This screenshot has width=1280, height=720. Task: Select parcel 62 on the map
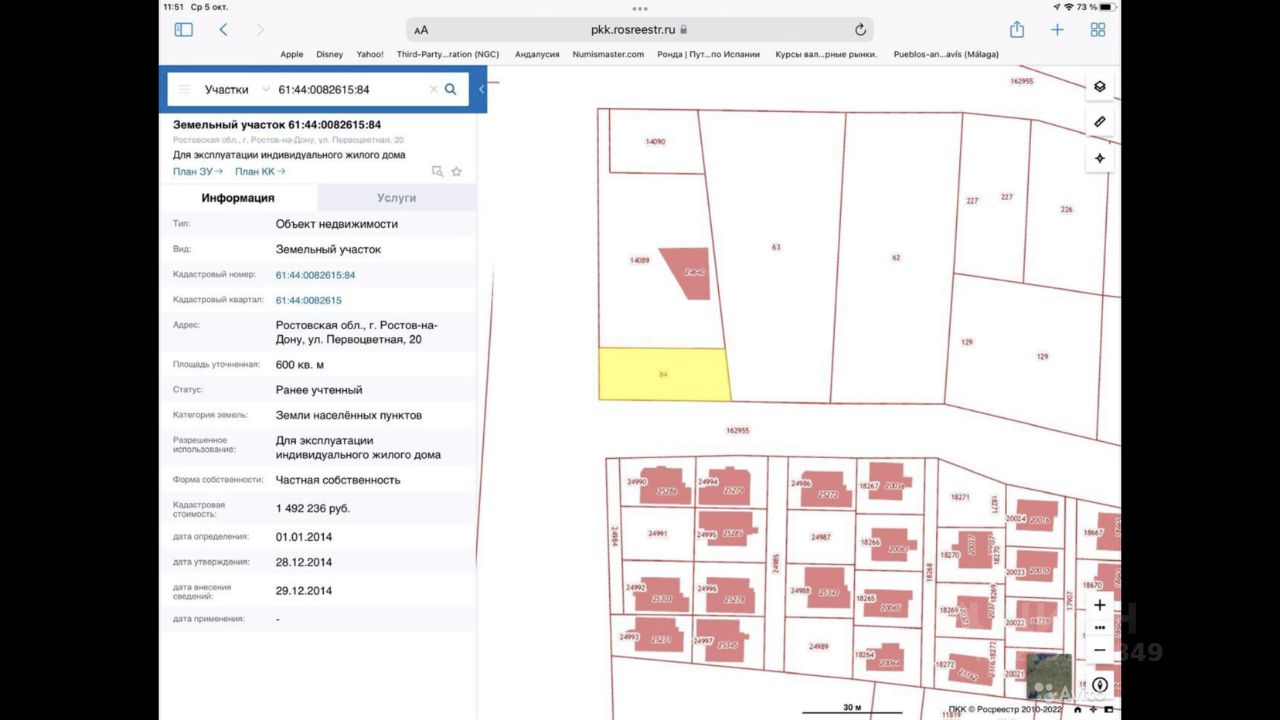[896, 257]
